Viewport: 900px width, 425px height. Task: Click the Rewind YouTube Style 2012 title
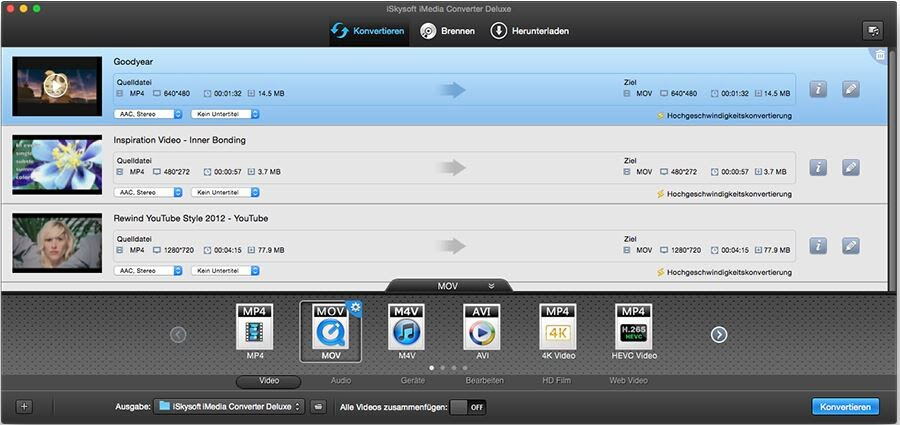[191, 218]
